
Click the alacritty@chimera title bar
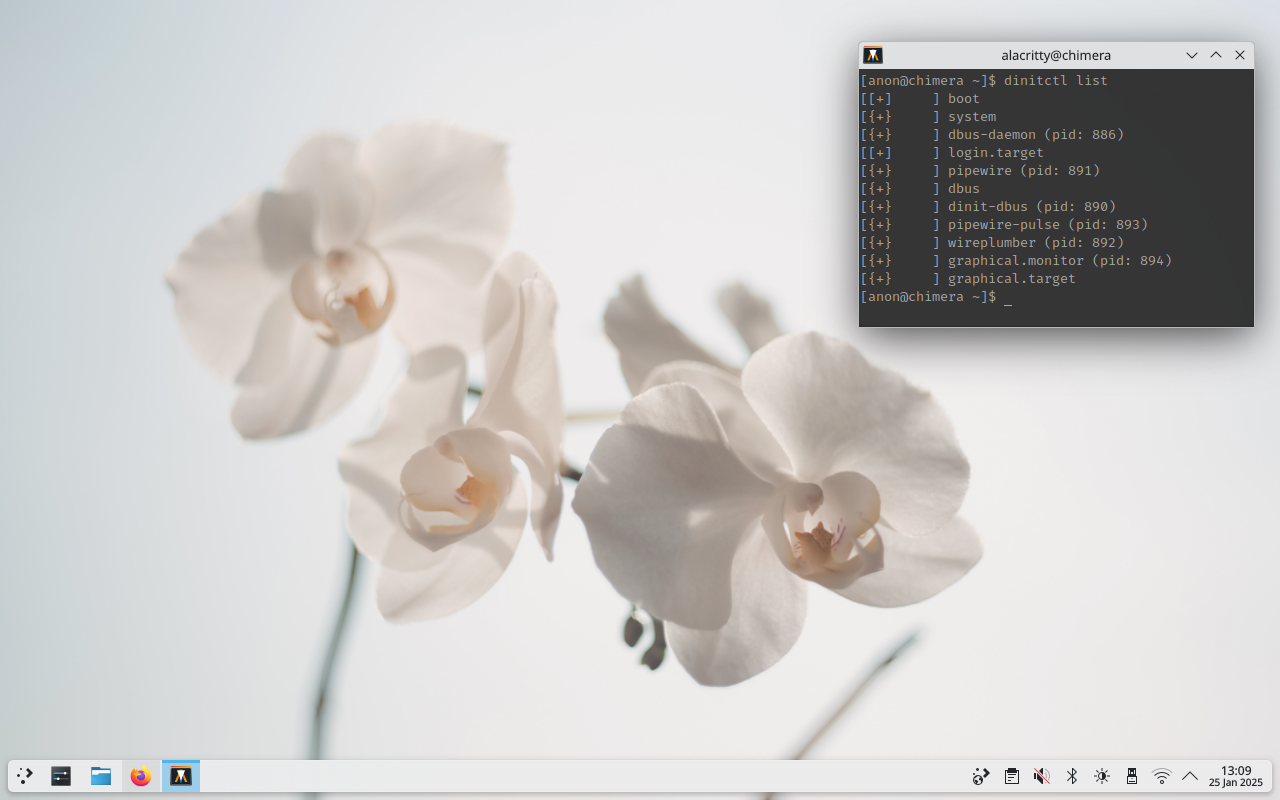(x=1056, y=55)
